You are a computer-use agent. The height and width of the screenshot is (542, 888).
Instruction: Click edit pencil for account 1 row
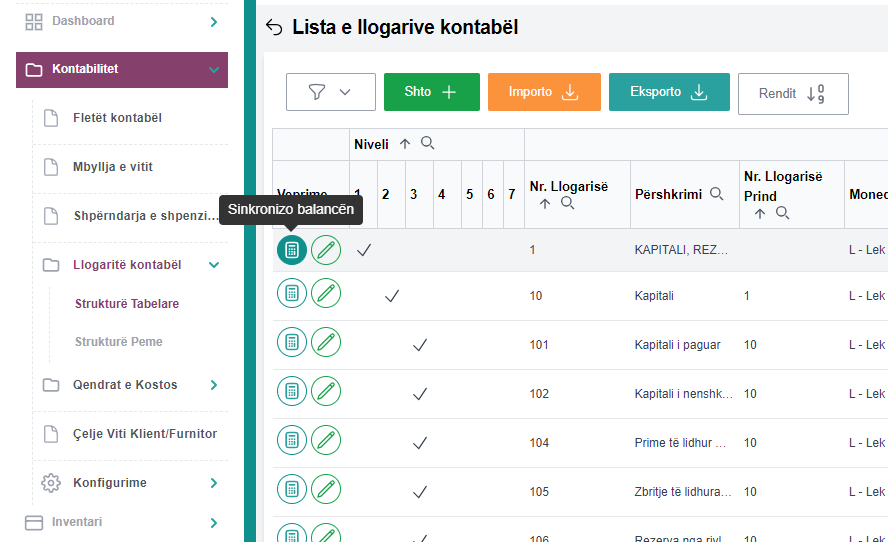pos(326,250)
